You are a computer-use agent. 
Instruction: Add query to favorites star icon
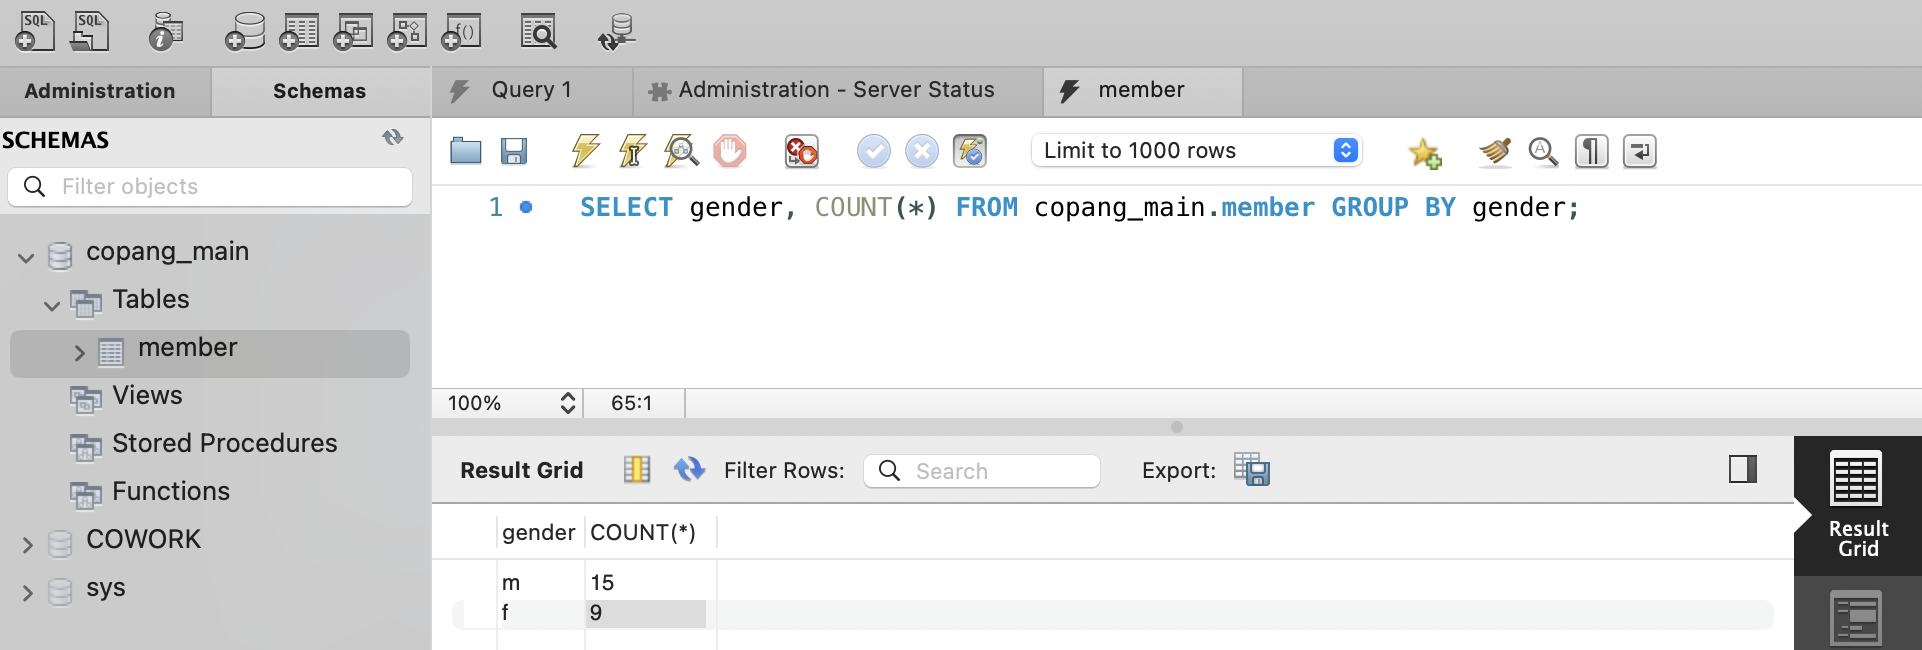[x=1424, y=152]
